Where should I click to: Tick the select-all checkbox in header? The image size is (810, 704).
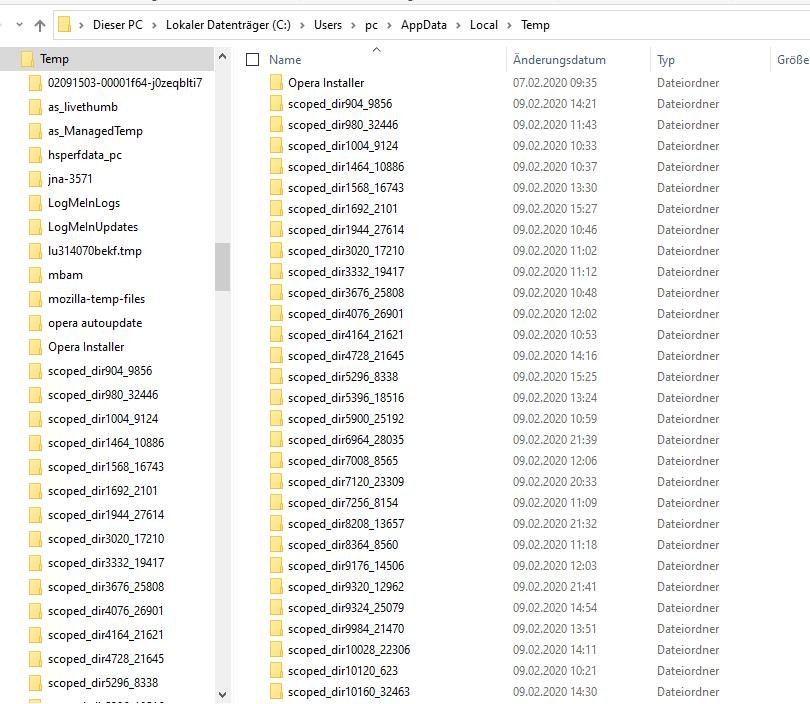pyautogui.click(x=253, y=60)
